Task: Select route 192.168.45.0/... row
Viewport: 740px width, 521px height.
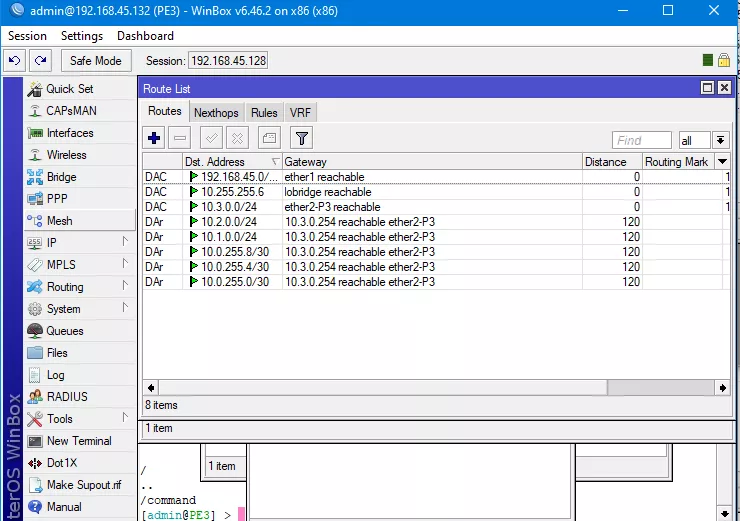Action: (x=437, y=177)
